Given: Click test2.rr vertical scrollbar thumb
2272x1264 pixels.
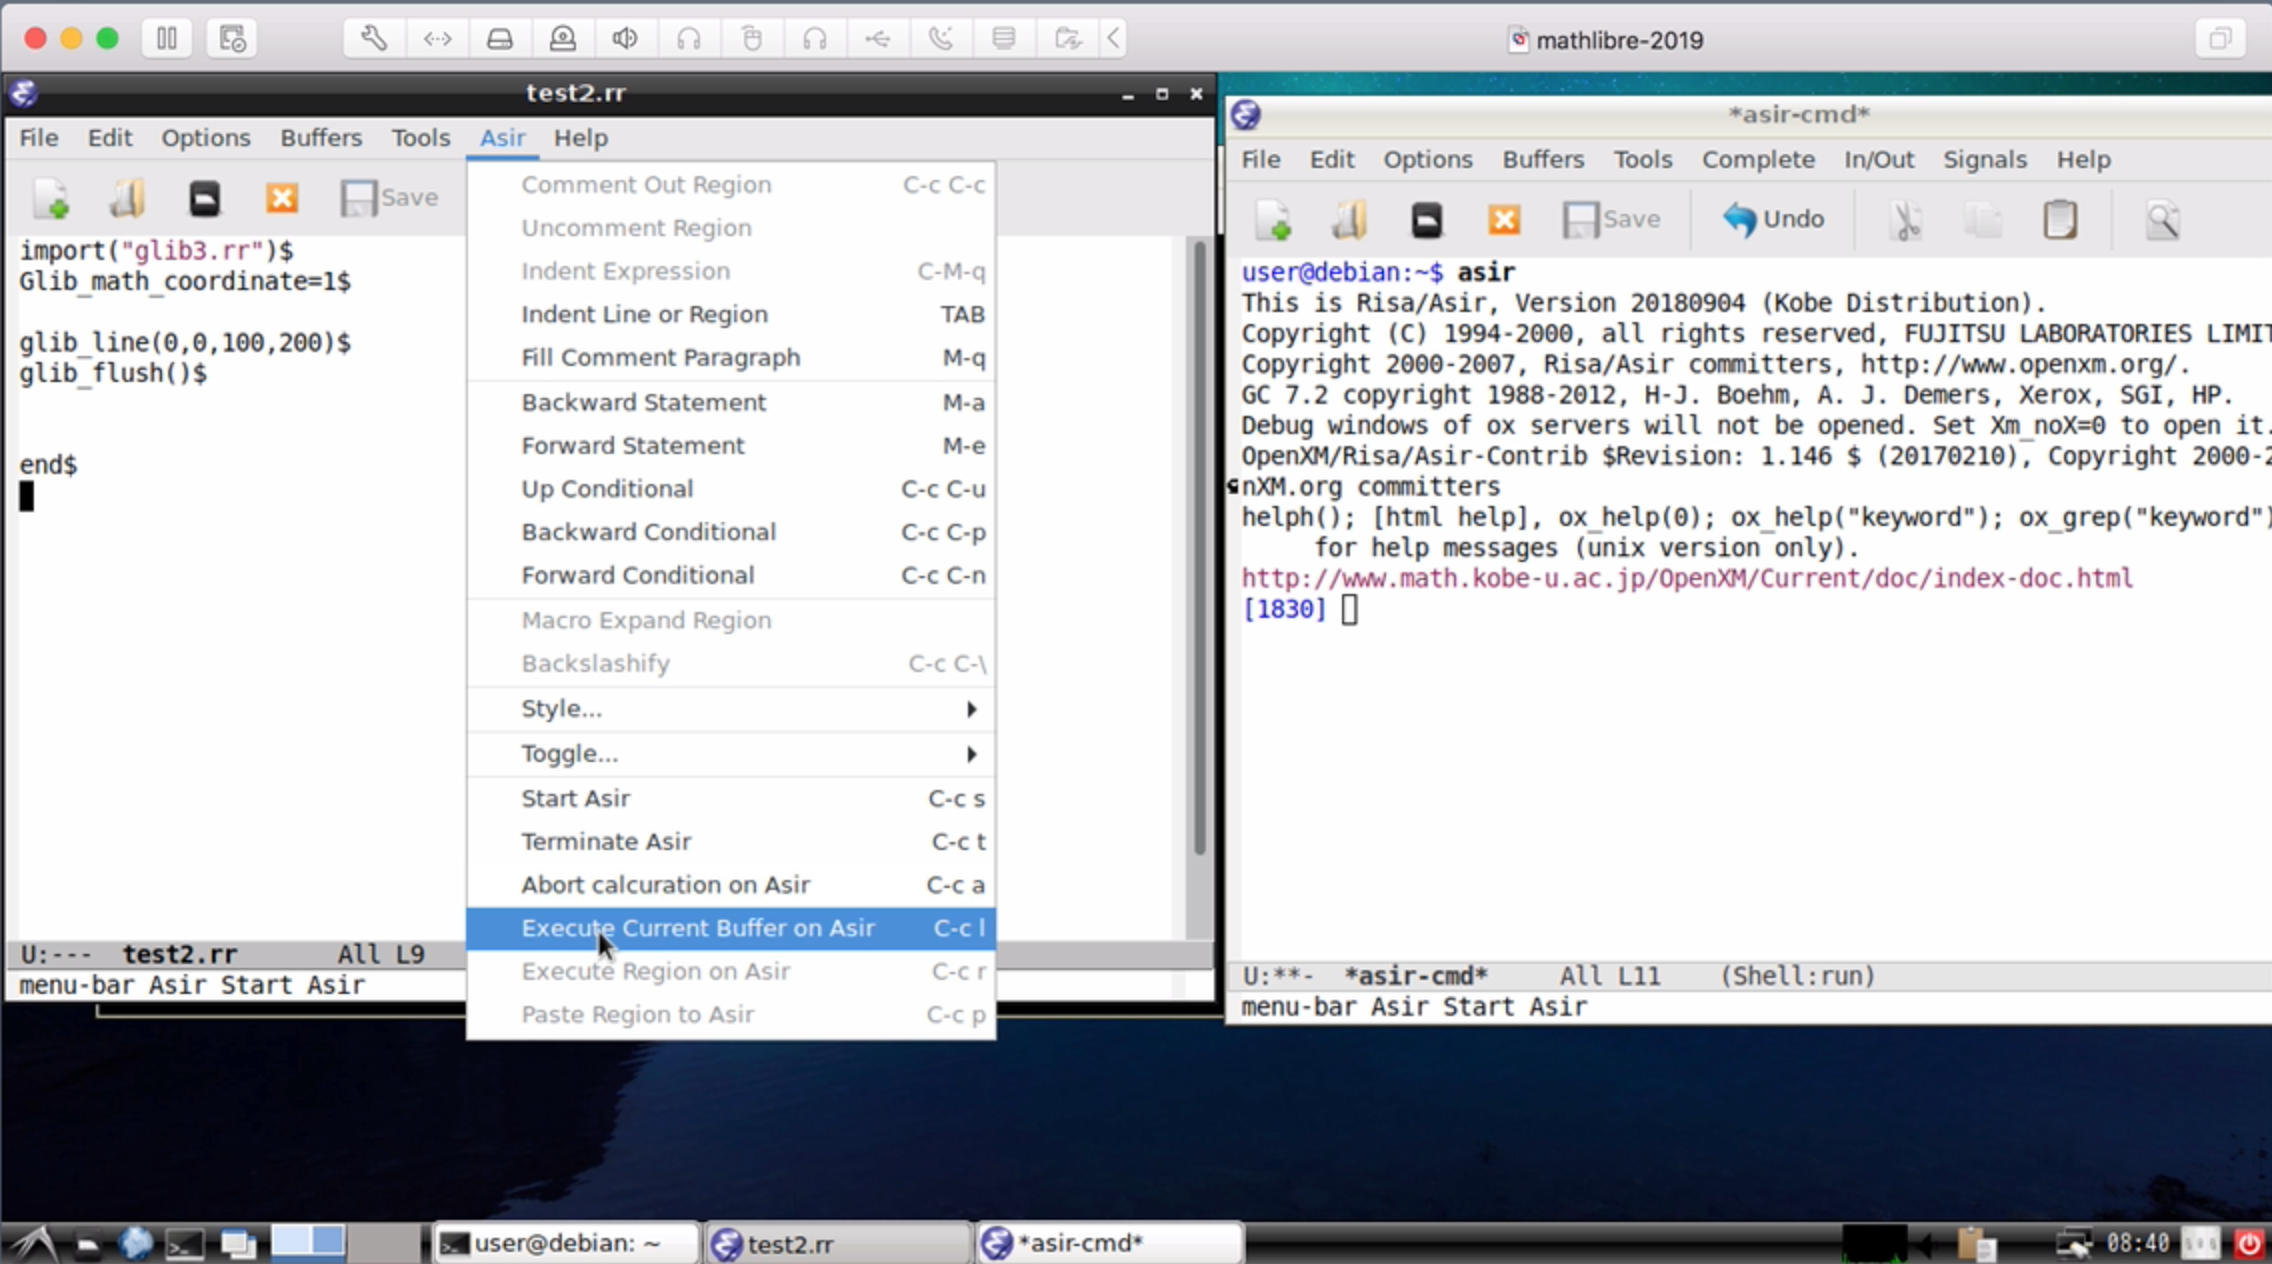Looking at the screenshot, I should (1199, 548).
